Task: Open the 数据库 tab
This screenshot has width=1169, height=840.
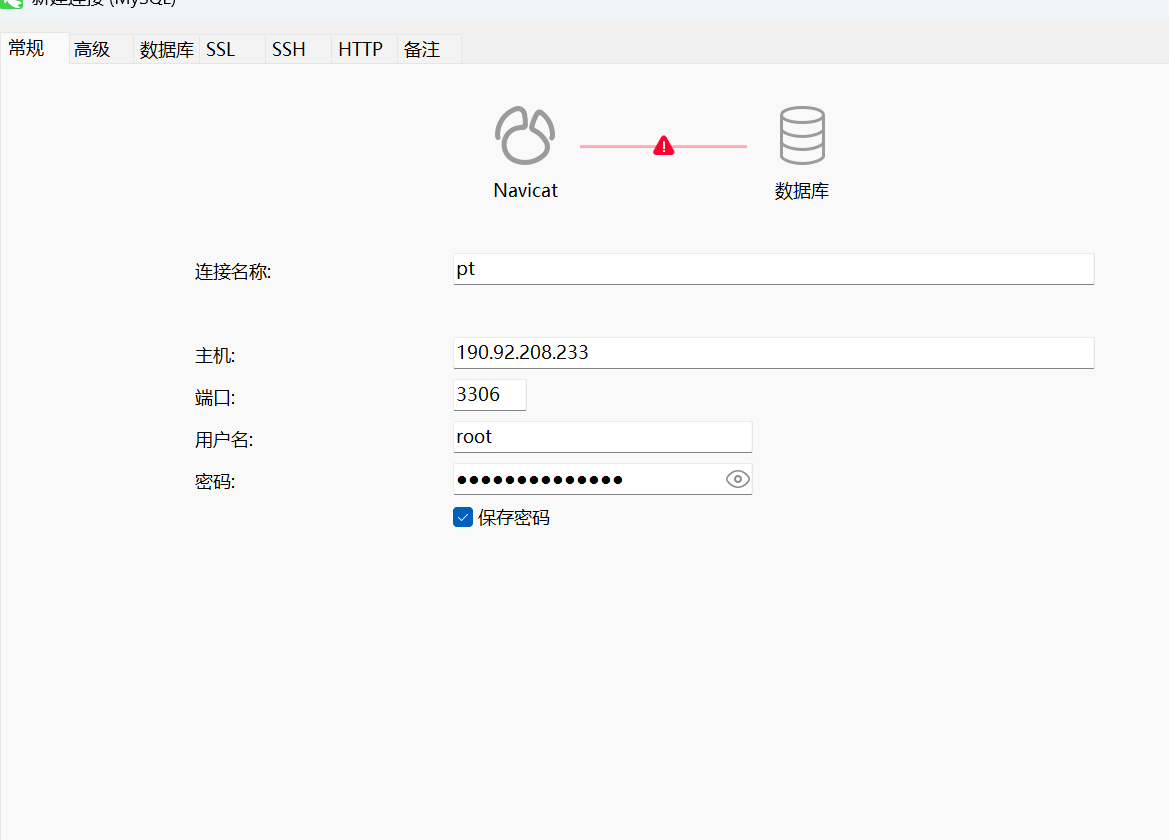Action: pyautogui.click(x=166, y=49)
